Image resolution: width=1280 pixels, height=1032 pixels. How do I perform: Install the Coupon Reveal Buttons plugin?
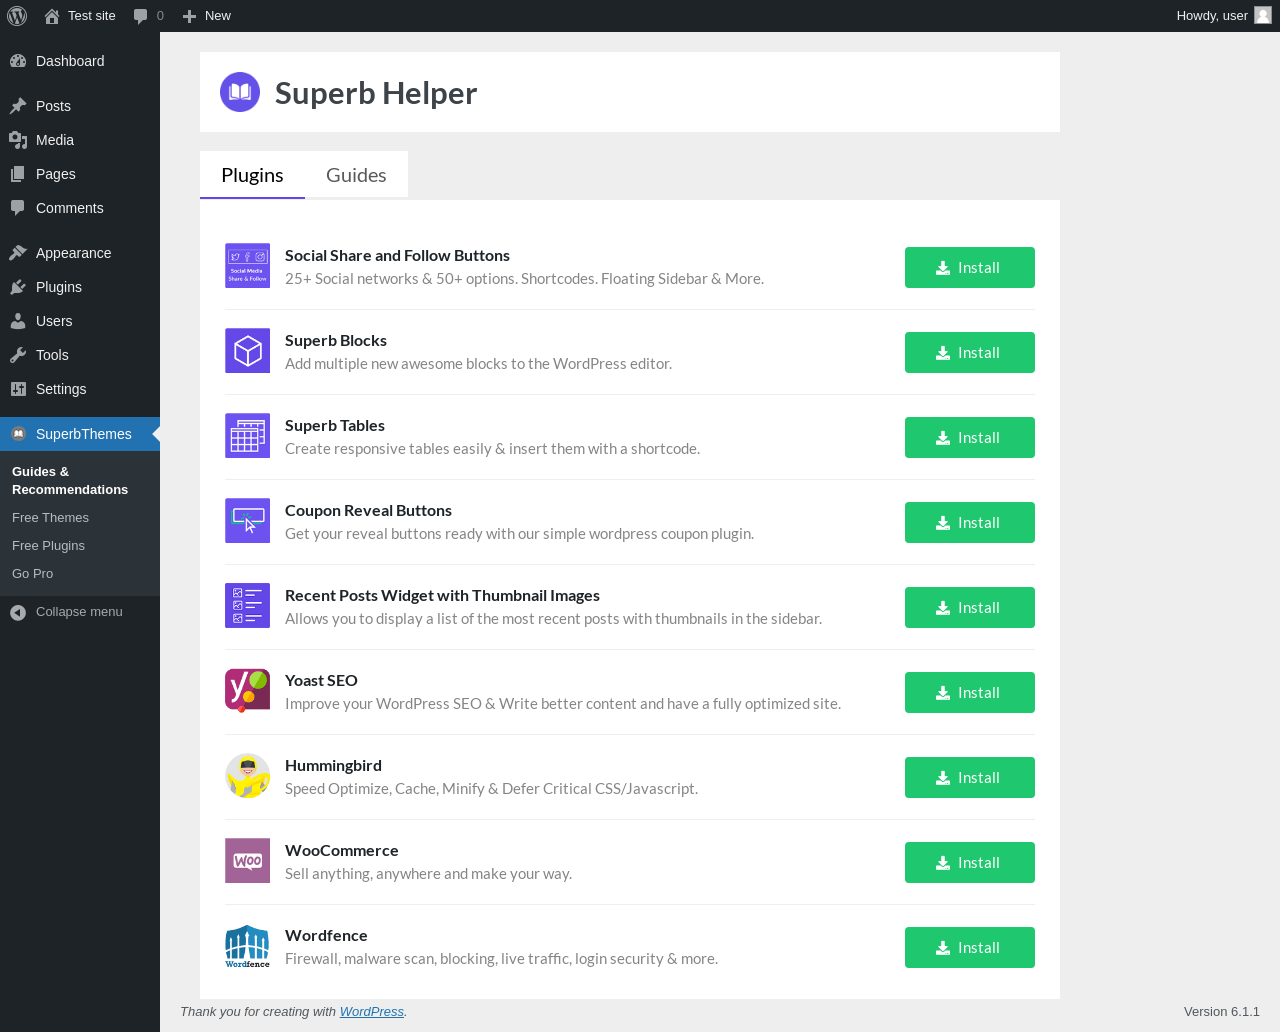(970, 523)
